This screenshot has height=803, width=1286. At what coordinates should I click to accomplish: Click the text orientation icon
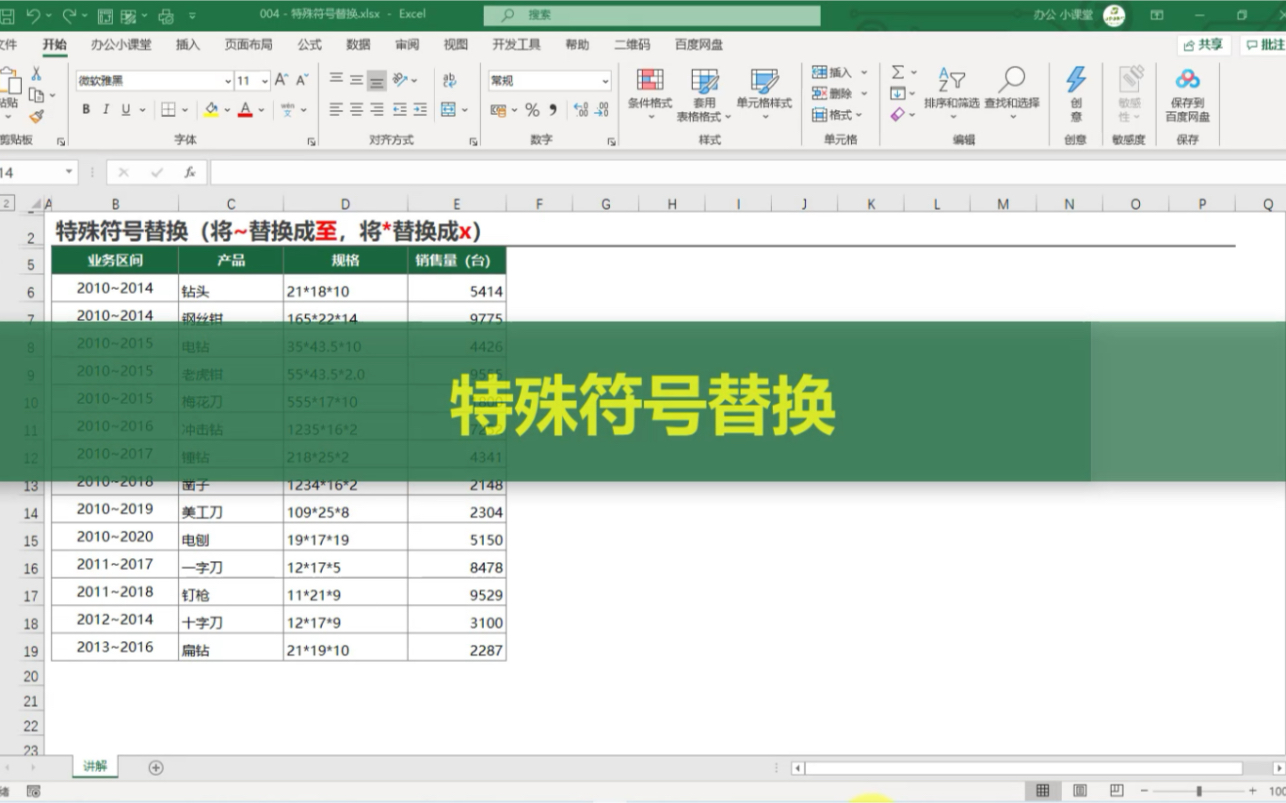click(400, 80)
